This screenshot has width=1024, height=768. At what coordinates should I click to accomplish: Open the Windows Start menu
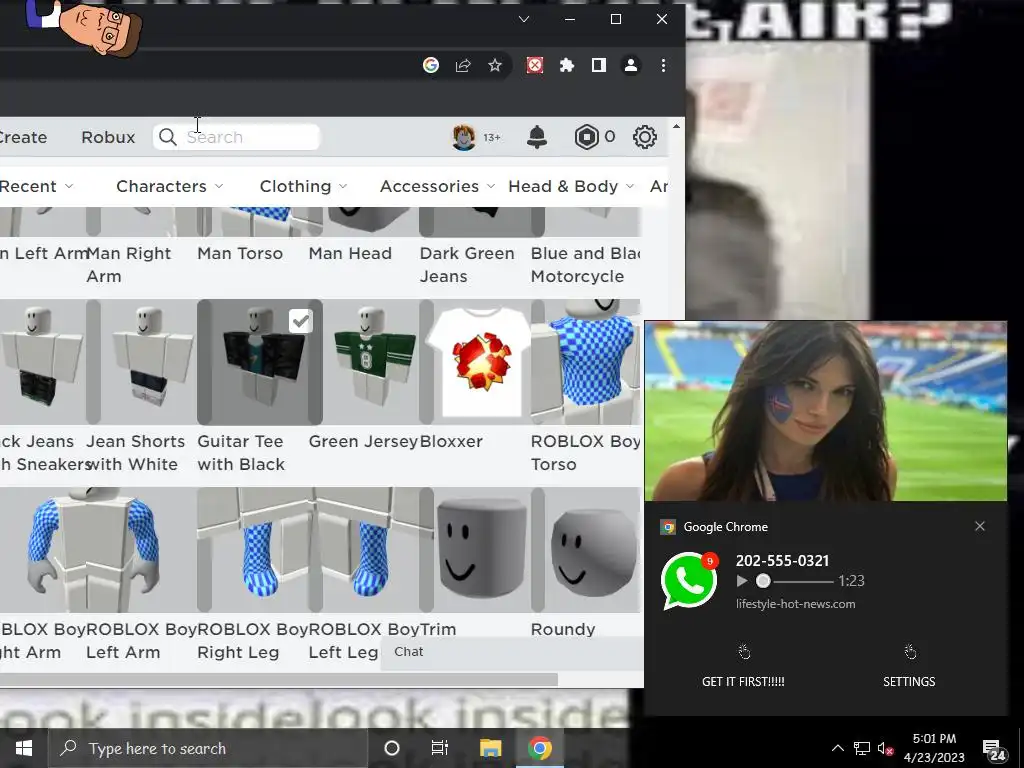click(x=24, y=748)
